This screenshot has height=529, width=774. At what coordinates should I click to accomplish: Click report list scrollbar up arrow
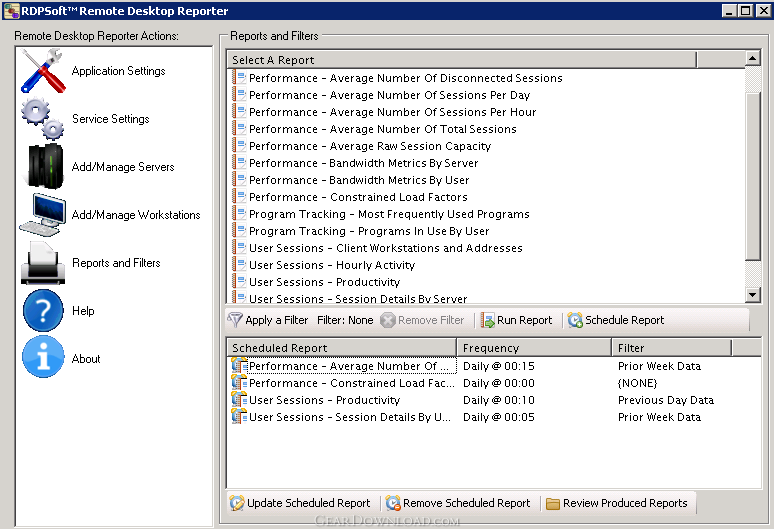(x=753, y=58)
